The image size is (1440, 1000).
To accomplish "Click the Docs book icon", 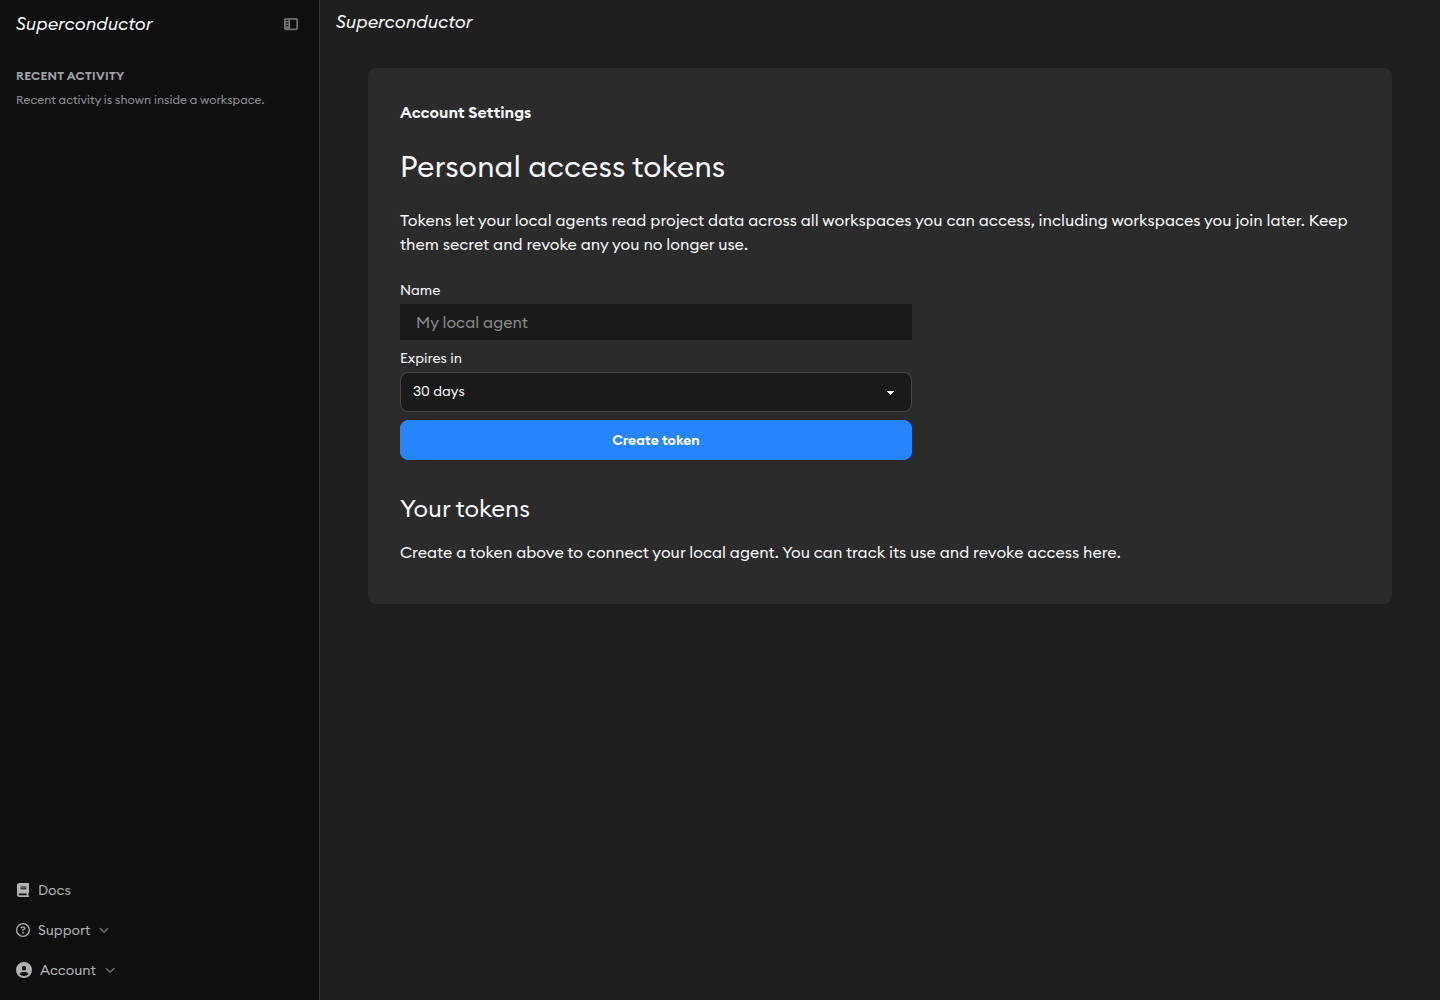I will (23, 890).
